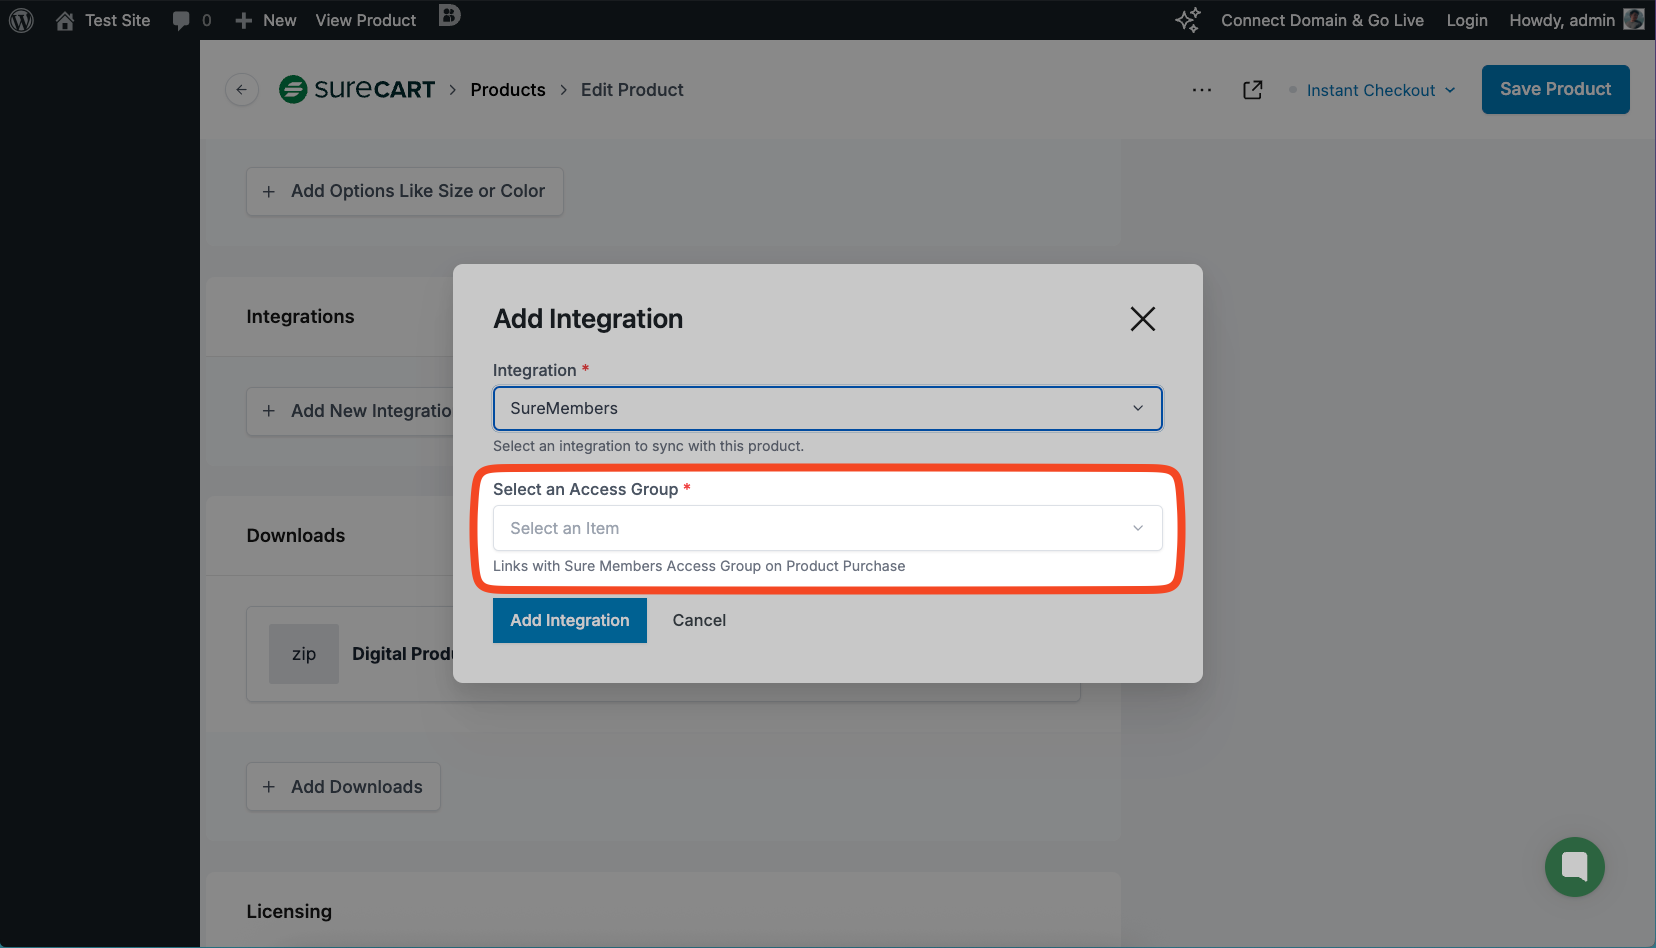Click the Save Product button

tap(1556, 89)
